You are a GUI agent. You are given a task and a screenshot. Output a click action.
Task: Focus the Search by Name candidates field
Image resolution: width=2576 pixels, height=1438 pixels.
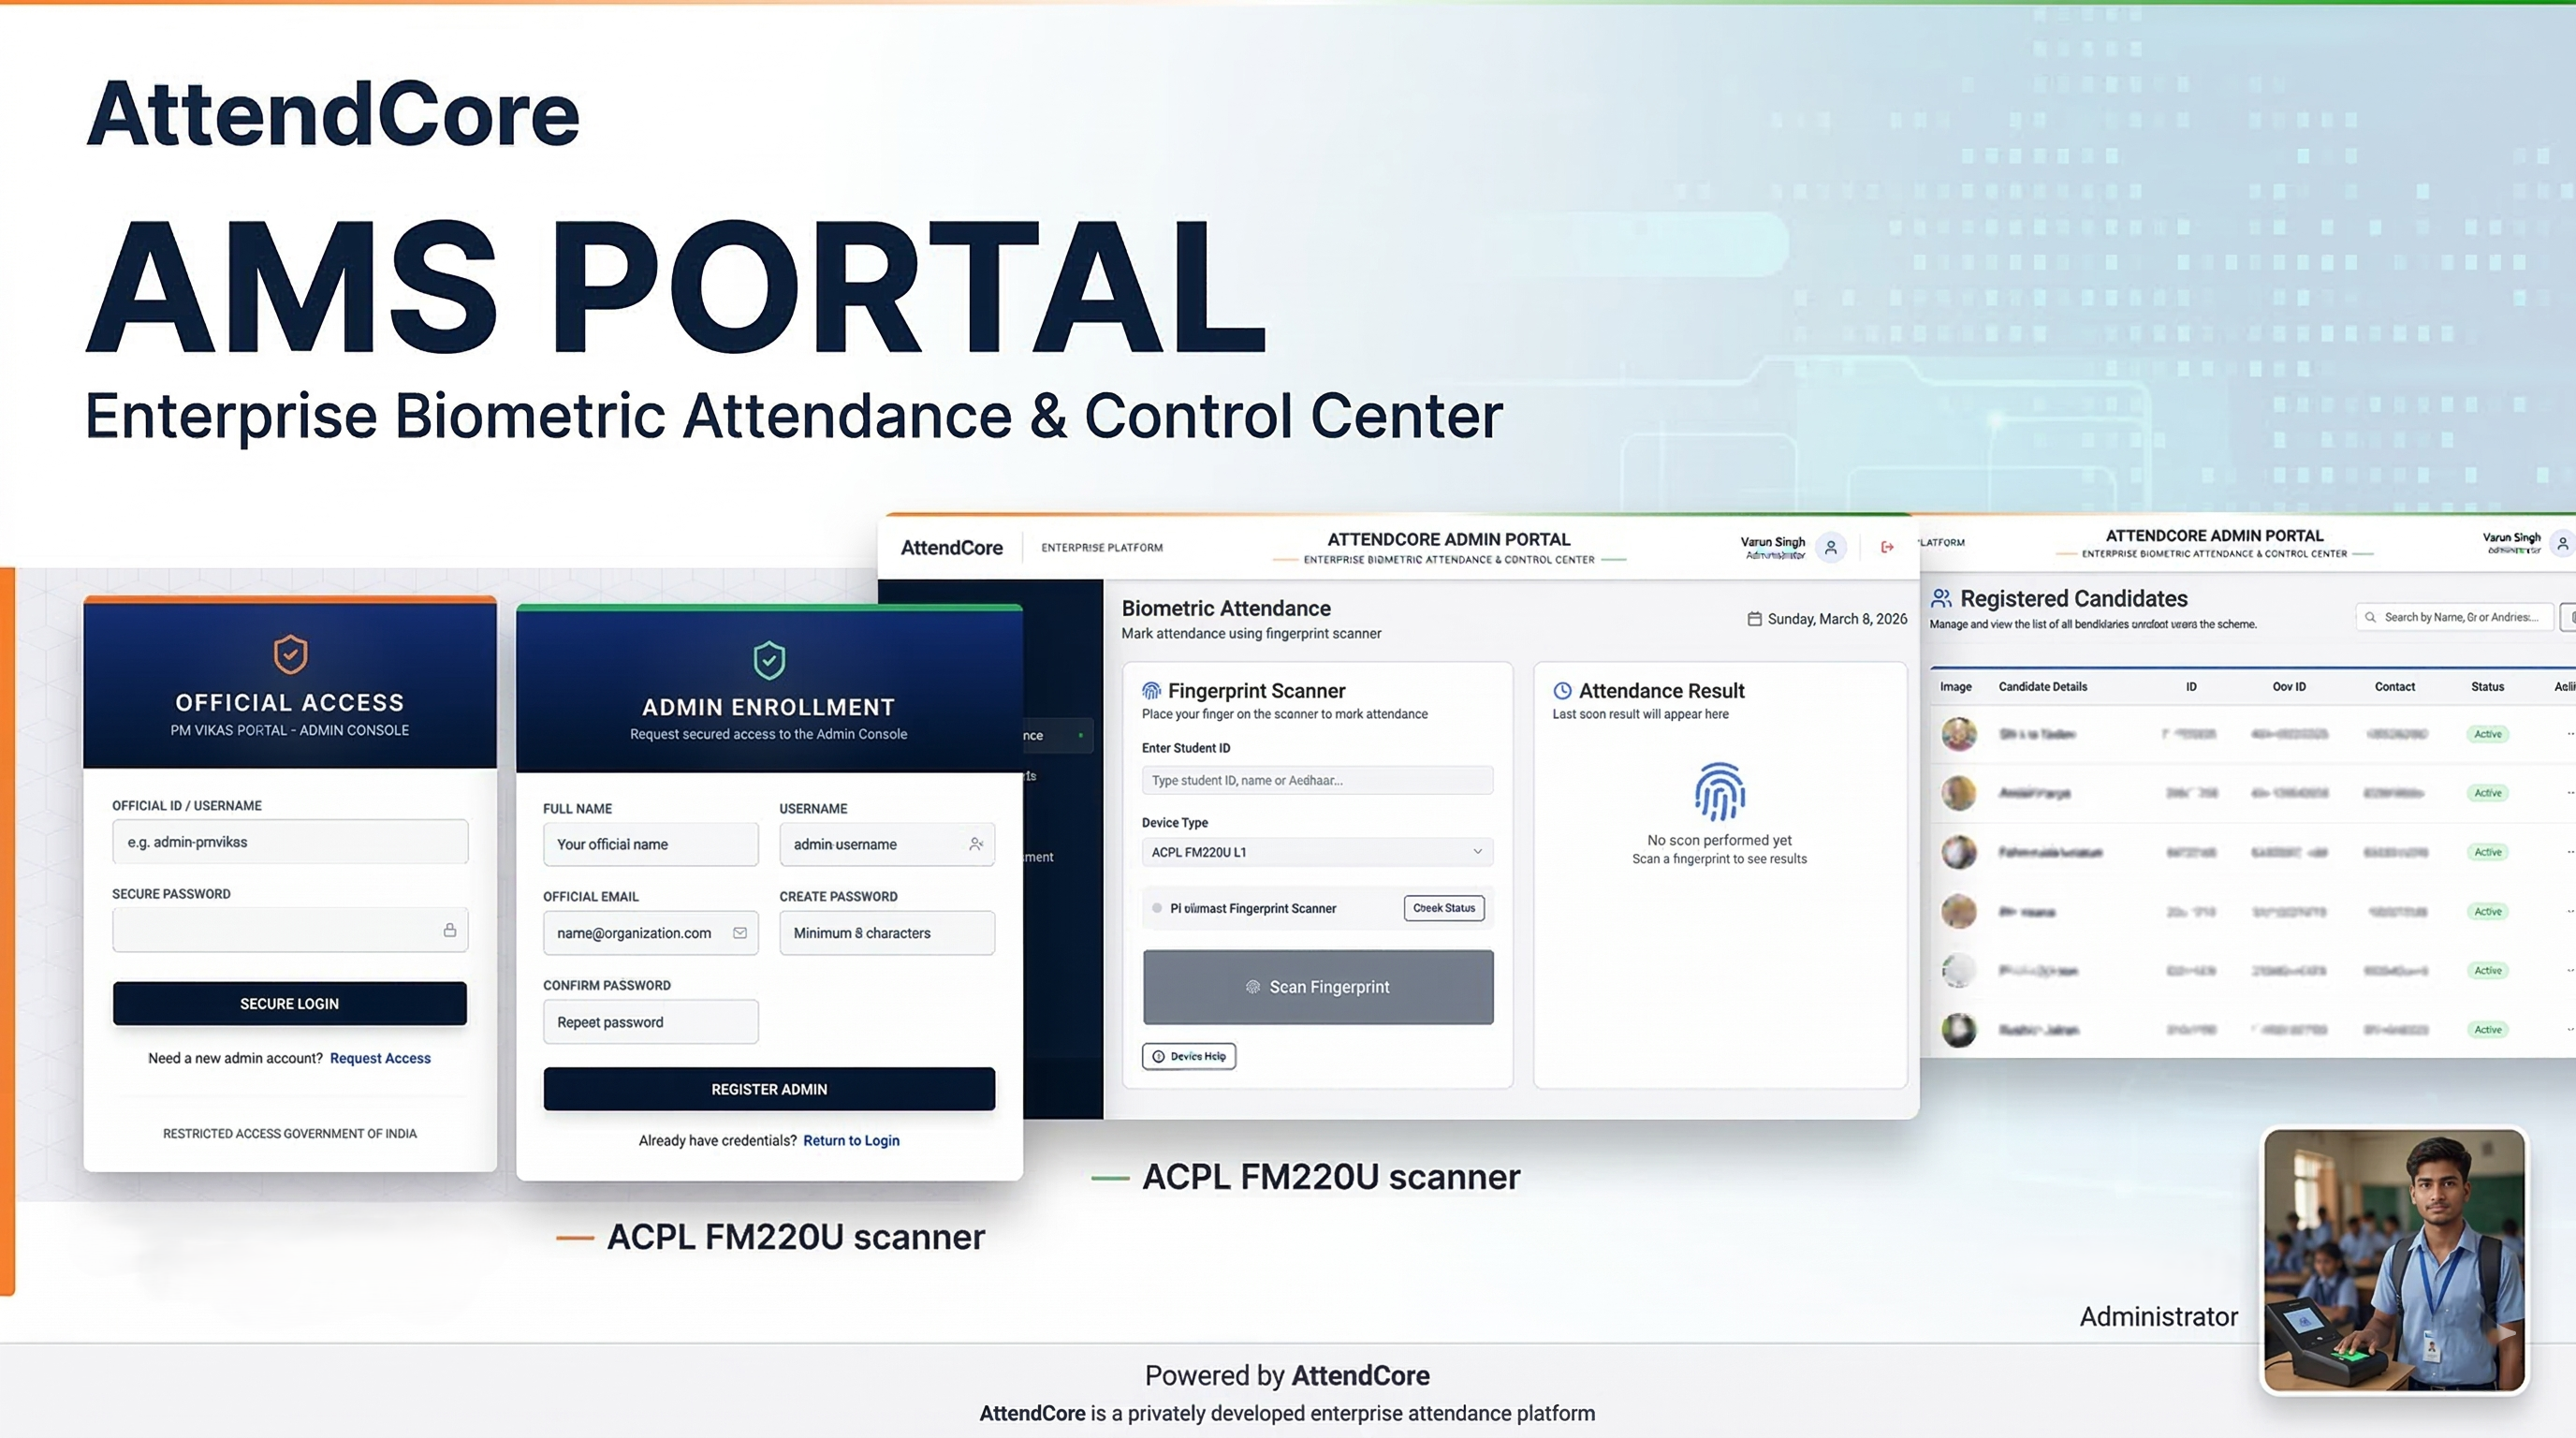(2454, 617)
